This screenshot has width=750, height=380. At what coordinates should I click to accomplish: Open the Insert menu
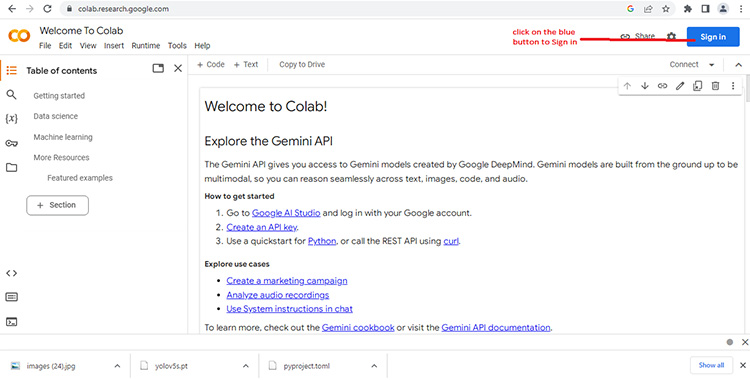click(114, 46)
